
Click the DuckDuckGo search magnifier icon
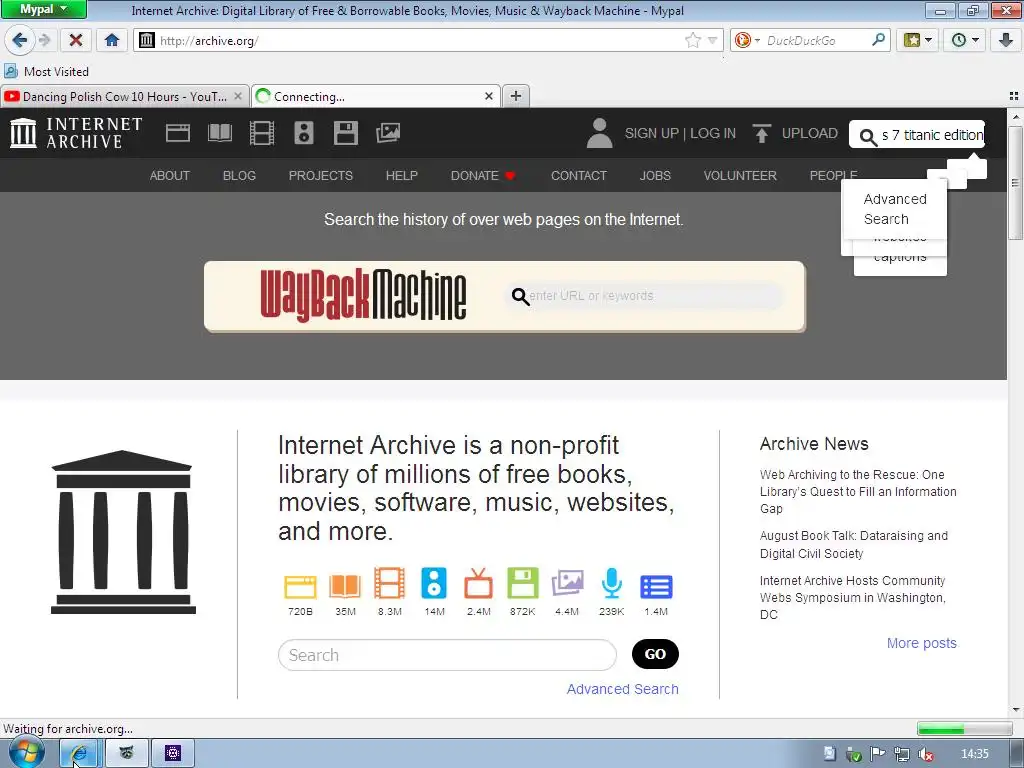878,40
